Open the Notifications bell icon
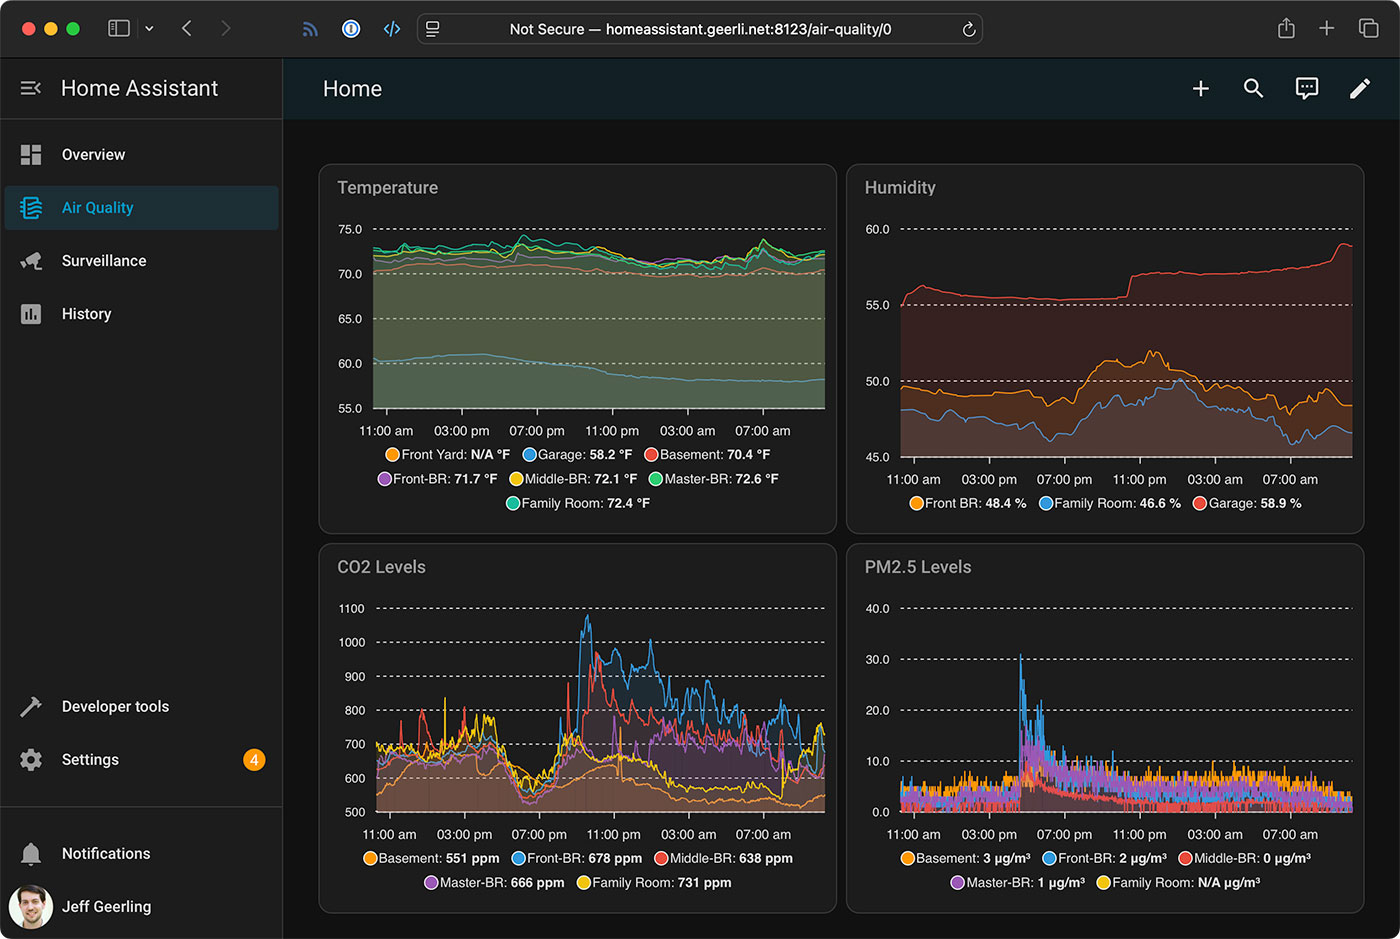 pos(31,854)
